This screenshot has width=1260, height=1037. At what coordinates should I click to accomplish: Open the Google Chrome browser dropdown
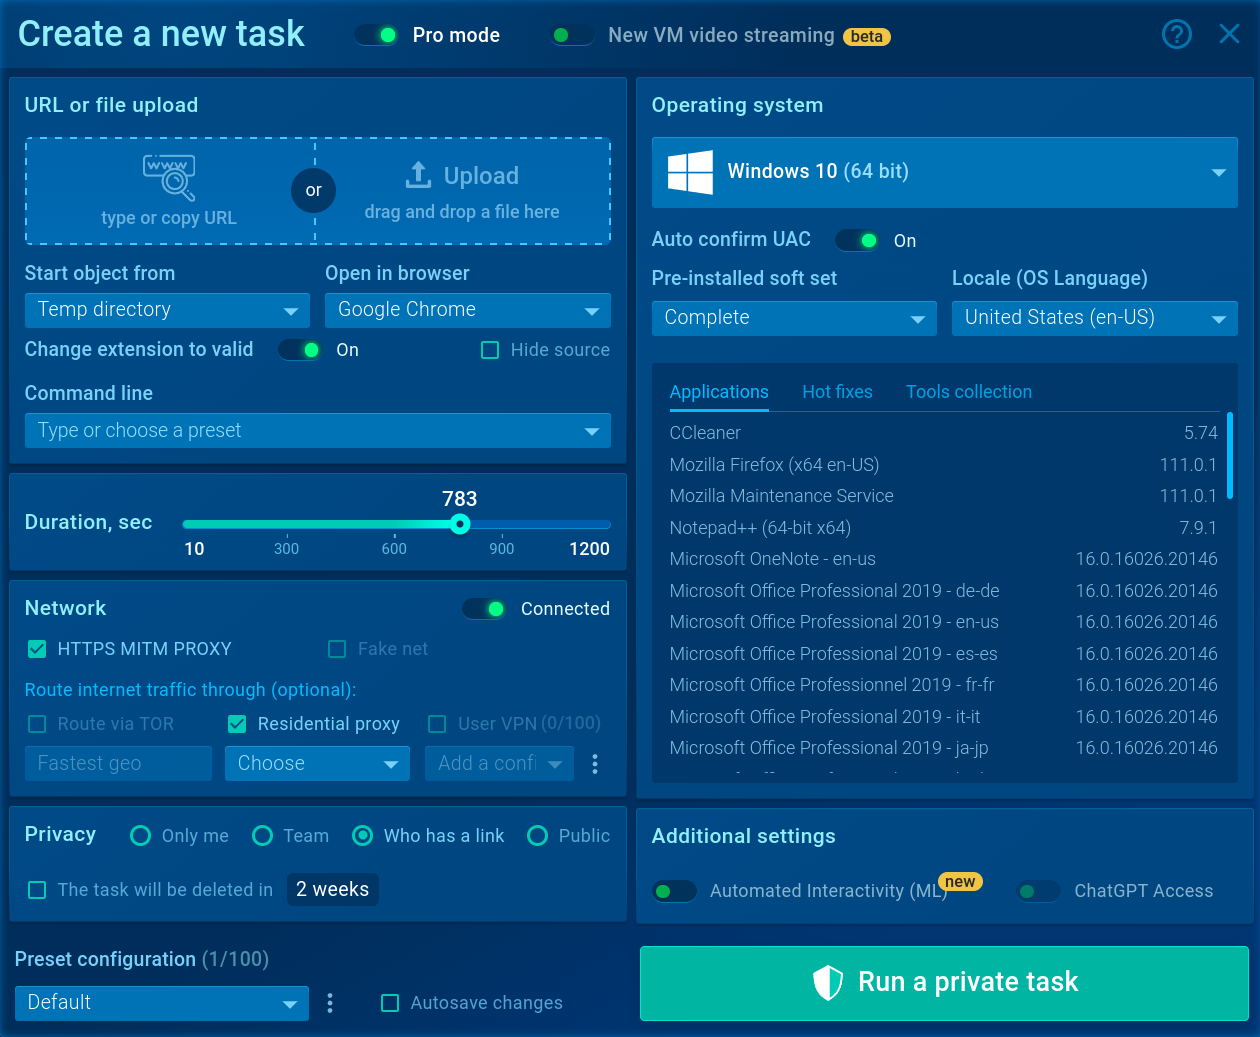click(x=468, y=310)
